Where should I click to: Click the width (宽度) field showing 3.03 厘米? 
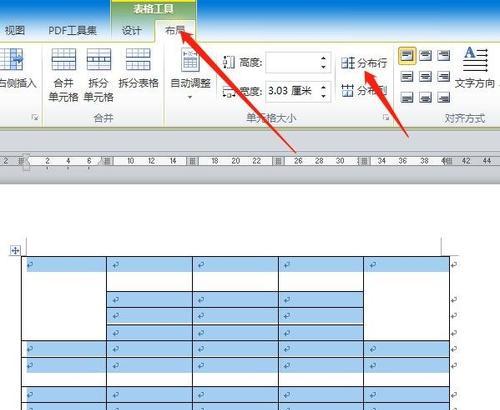[293, 91]
